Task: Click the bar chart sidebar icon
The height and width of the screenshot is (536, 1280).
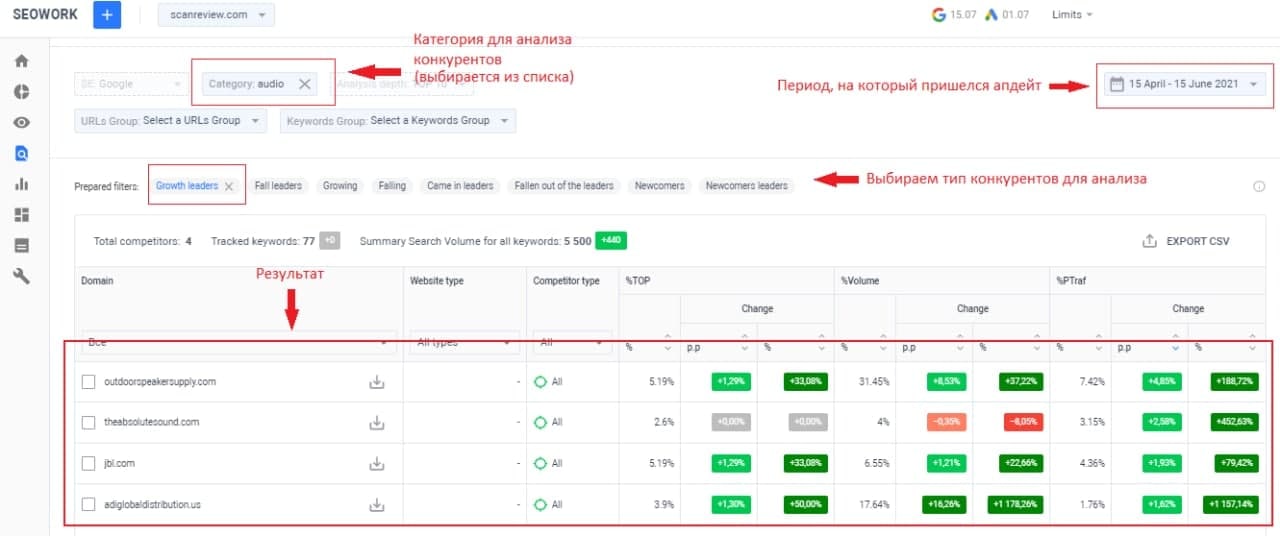Action: tap(21, 184)
